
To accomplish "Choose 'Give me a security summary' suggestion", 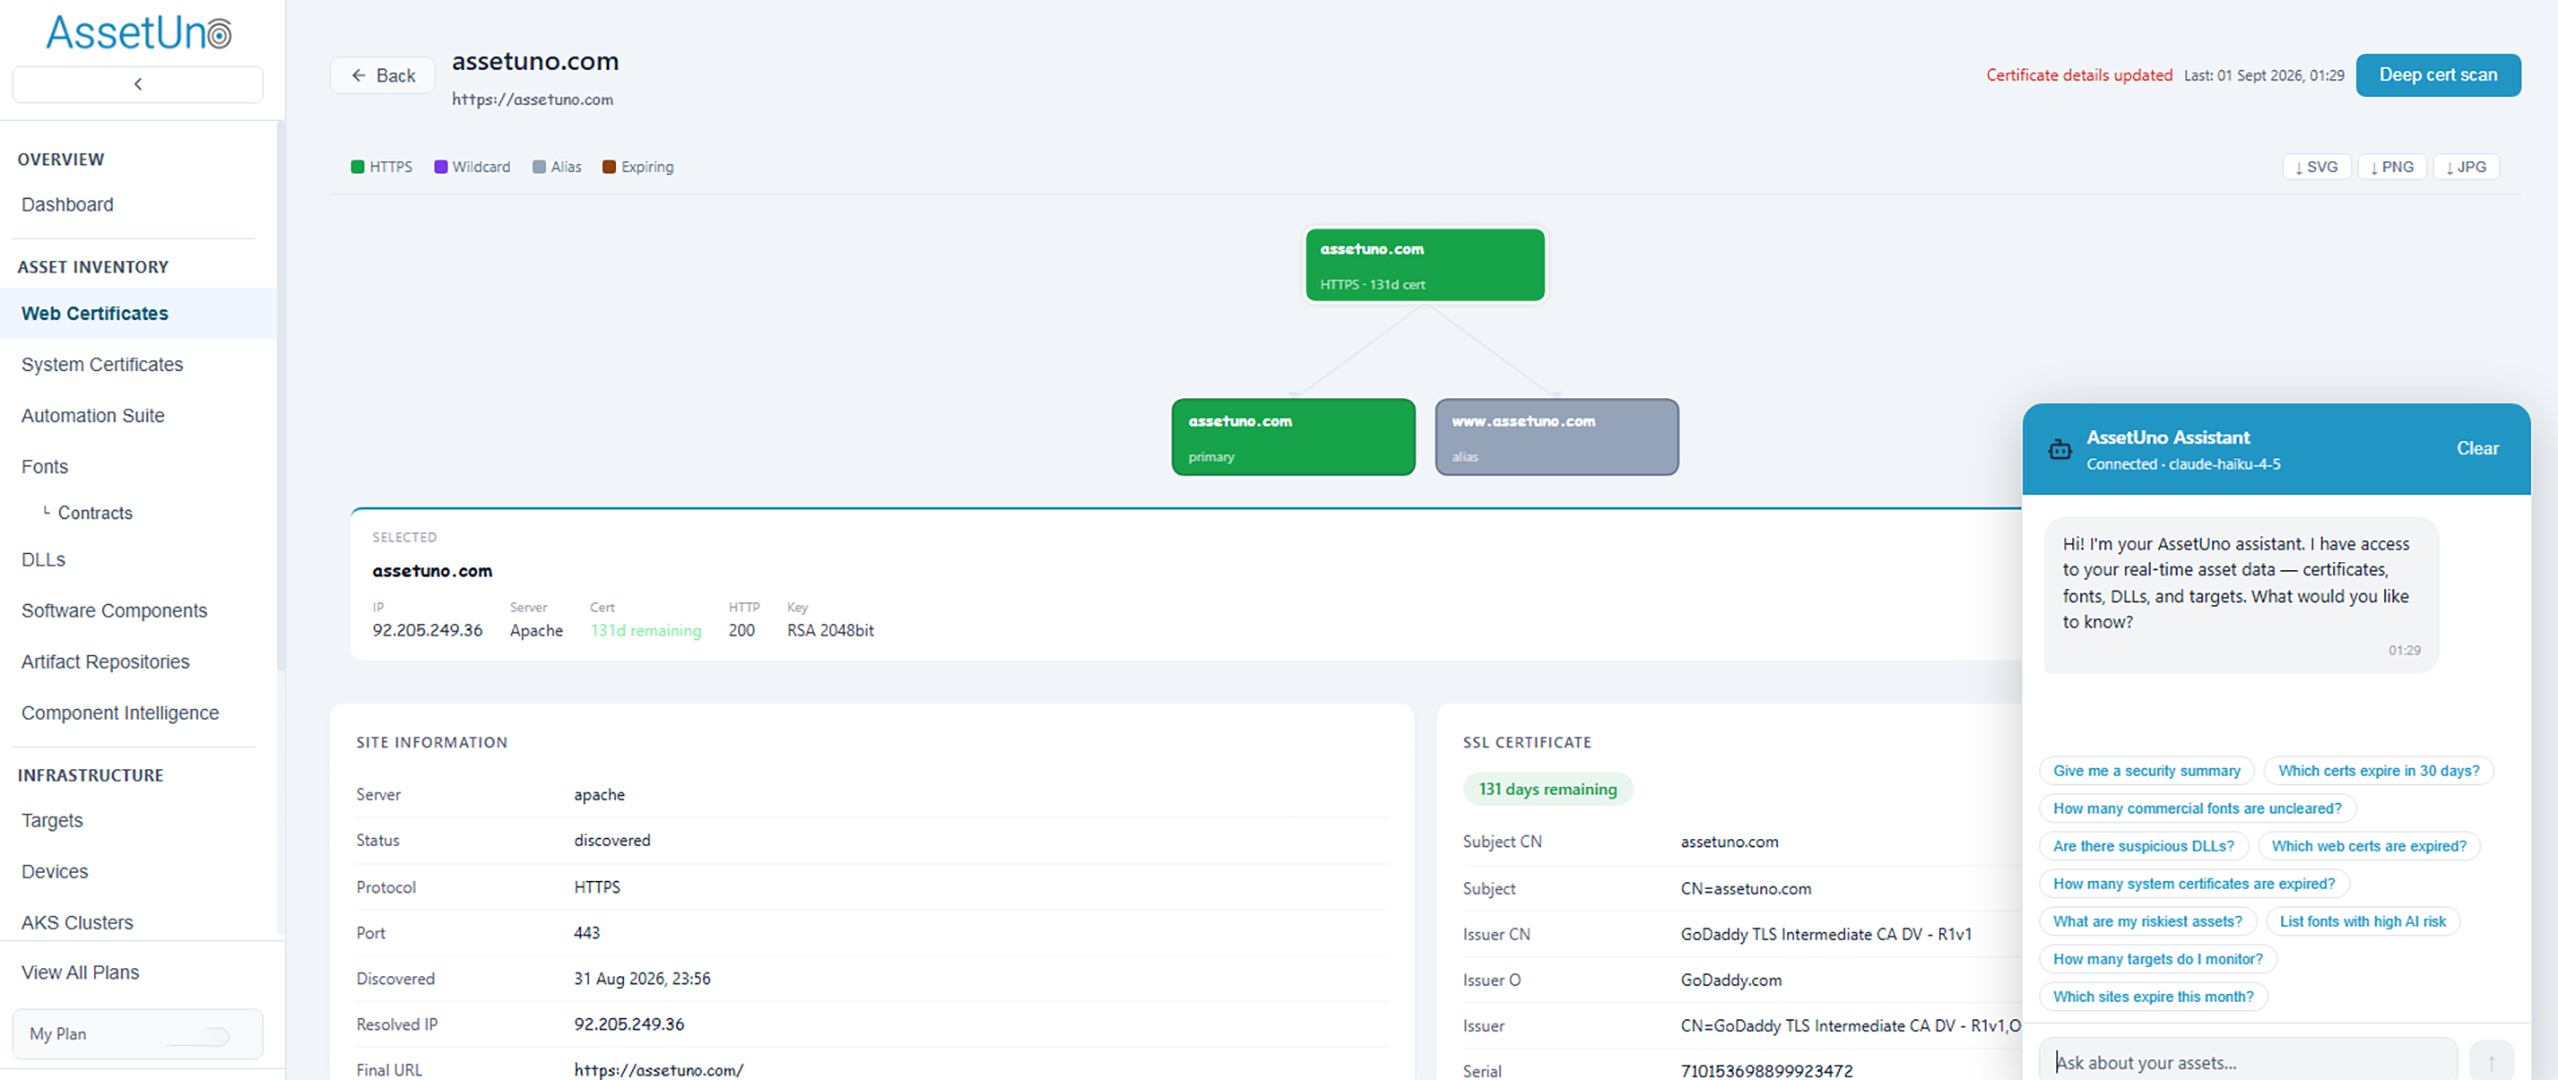I will pyautogui.click(x=2146, y=770).
